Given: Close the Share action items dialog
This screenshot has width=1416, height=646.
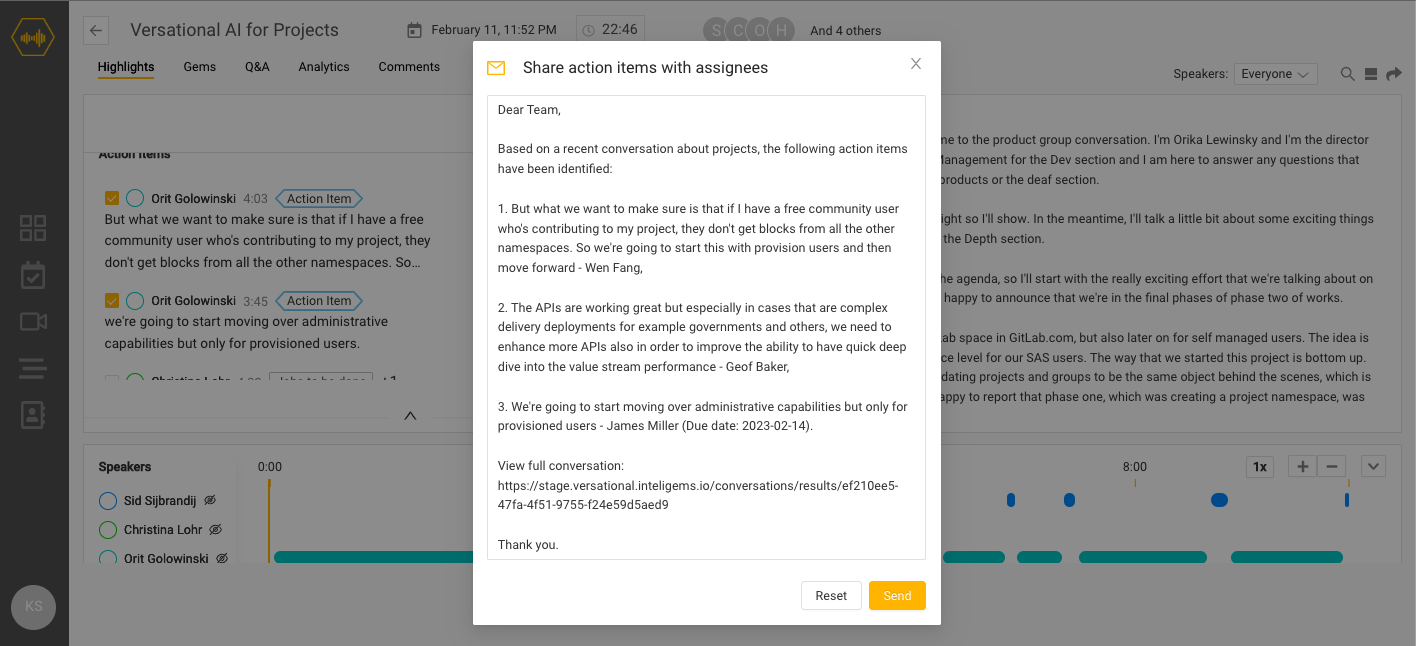Looking at the screenshot, I should click(x=915, y=64).
